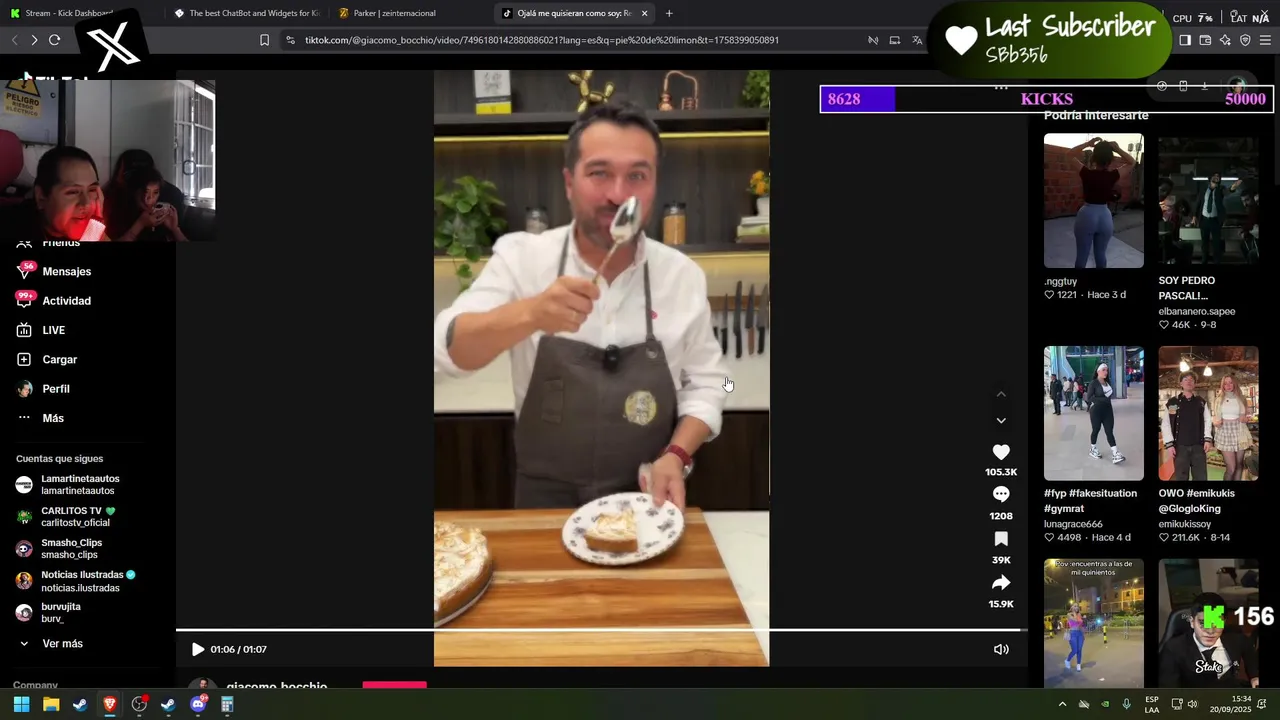Open the OWO #emikukis video thumbnail
The image size is (1280, 720).
[1208, 413]
